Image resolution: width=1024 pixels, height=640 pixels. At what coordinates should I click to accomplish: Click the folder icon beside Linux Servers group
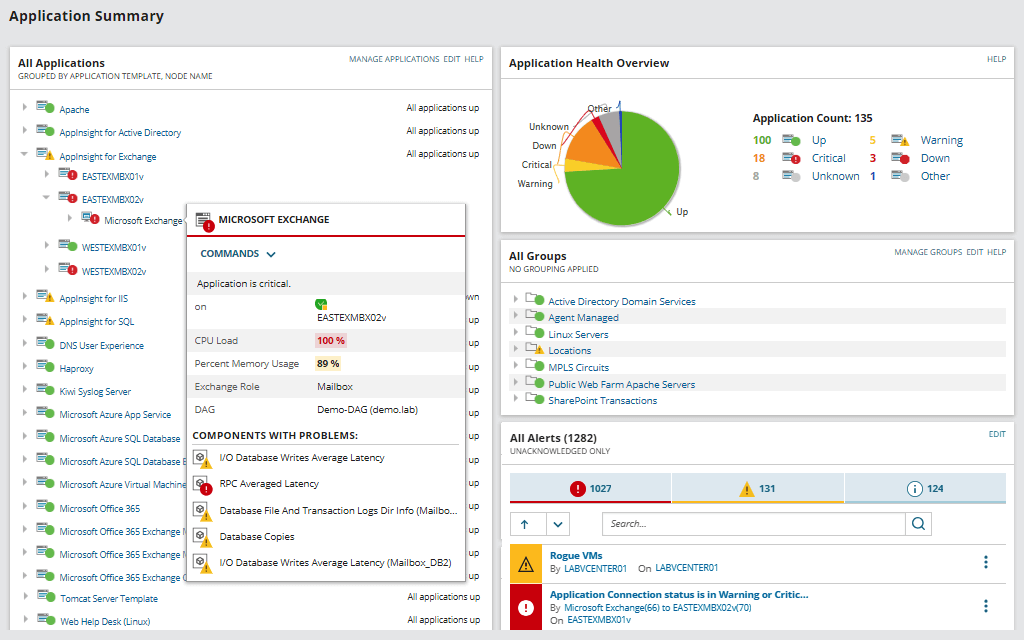tap(532, 334)
